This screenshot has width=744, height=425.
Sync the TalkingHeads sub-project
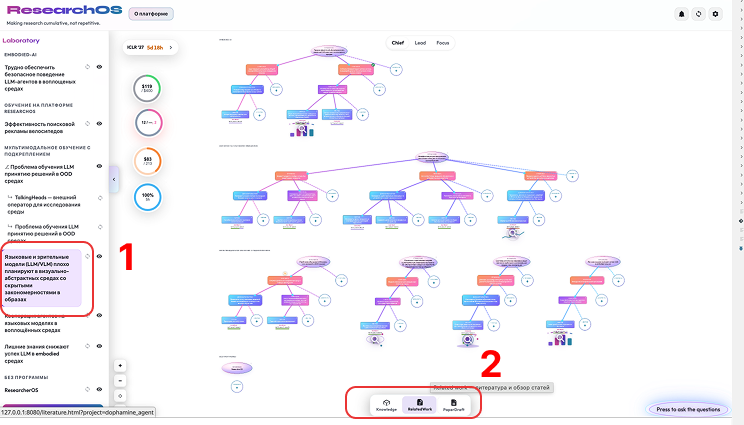(100, 198)
